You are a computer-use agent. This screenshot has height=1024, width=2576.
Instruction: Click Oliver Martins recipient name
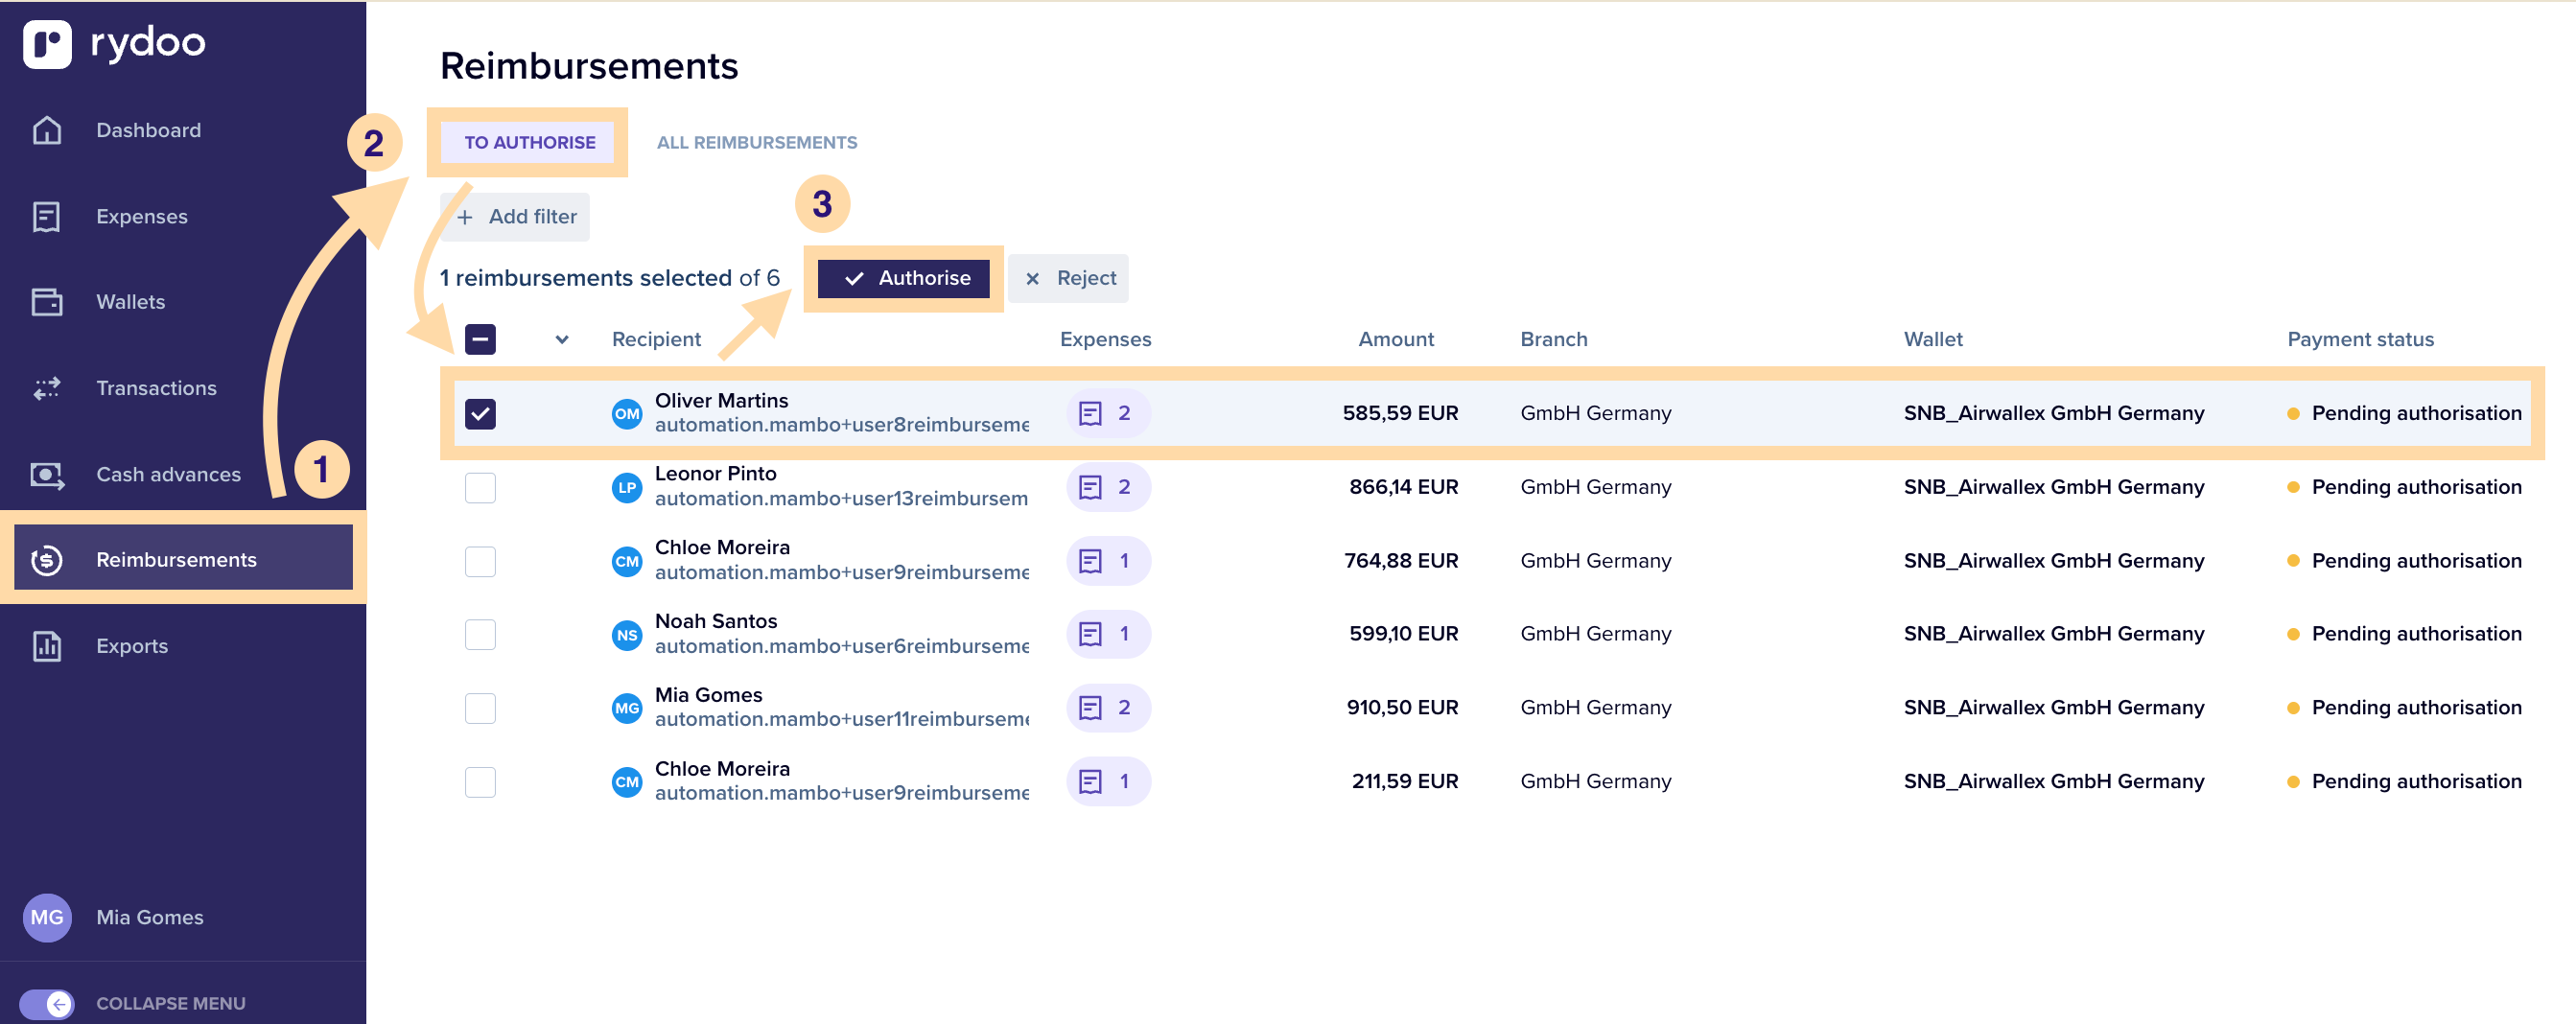[721, 400]
